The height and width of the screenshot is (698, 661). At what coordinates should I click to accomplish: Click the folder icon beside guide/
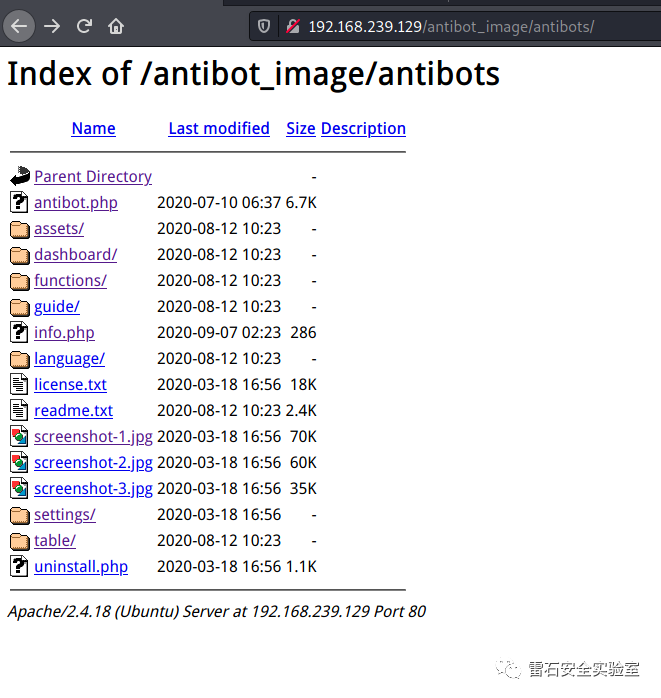click(x=20, y=307)
